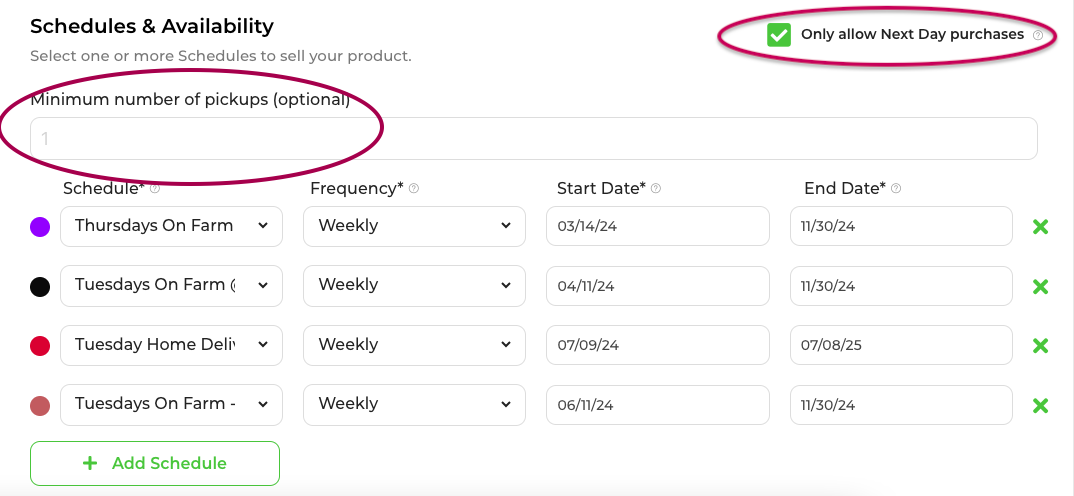
Task: Expand frequency dropdown in the last schedule row
Action: (414, 405)
